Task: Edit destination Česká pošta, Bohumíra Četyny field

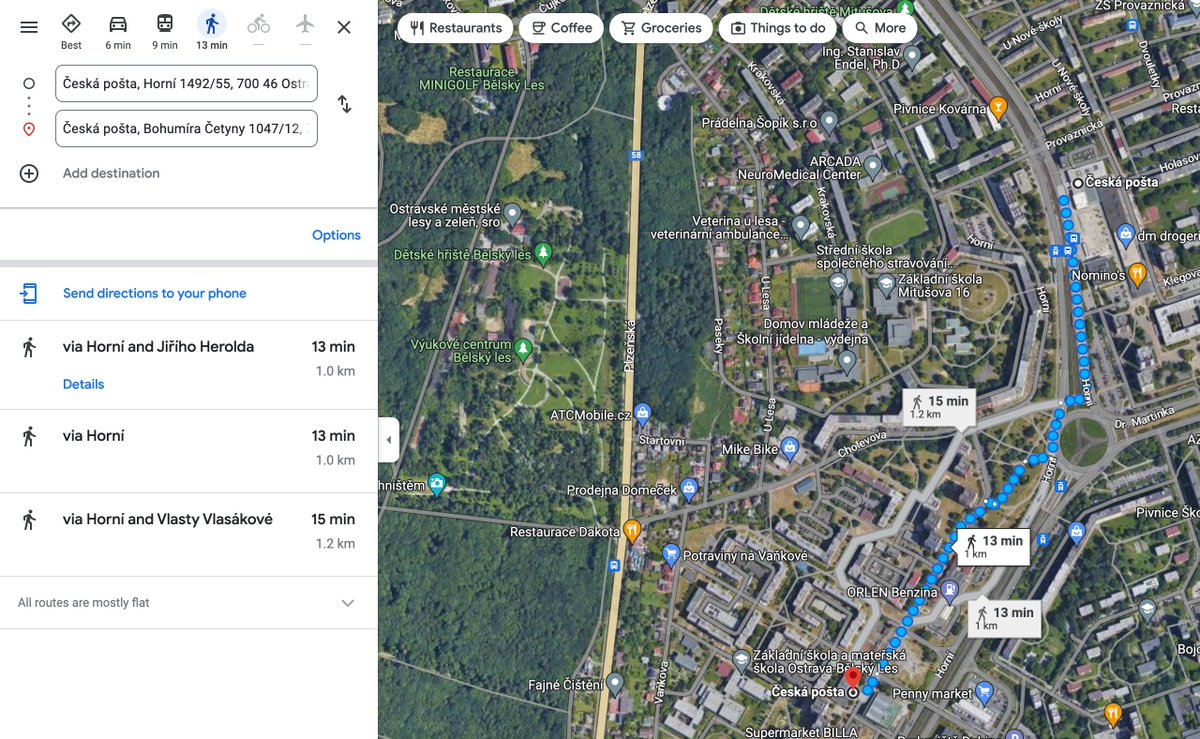Action: [x=186, y=129]
